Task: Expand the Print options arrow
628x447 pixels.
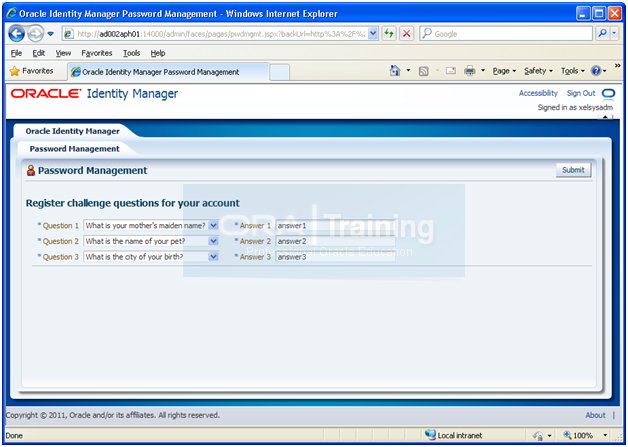Action: pyautogui.click(x=483, y=71)
